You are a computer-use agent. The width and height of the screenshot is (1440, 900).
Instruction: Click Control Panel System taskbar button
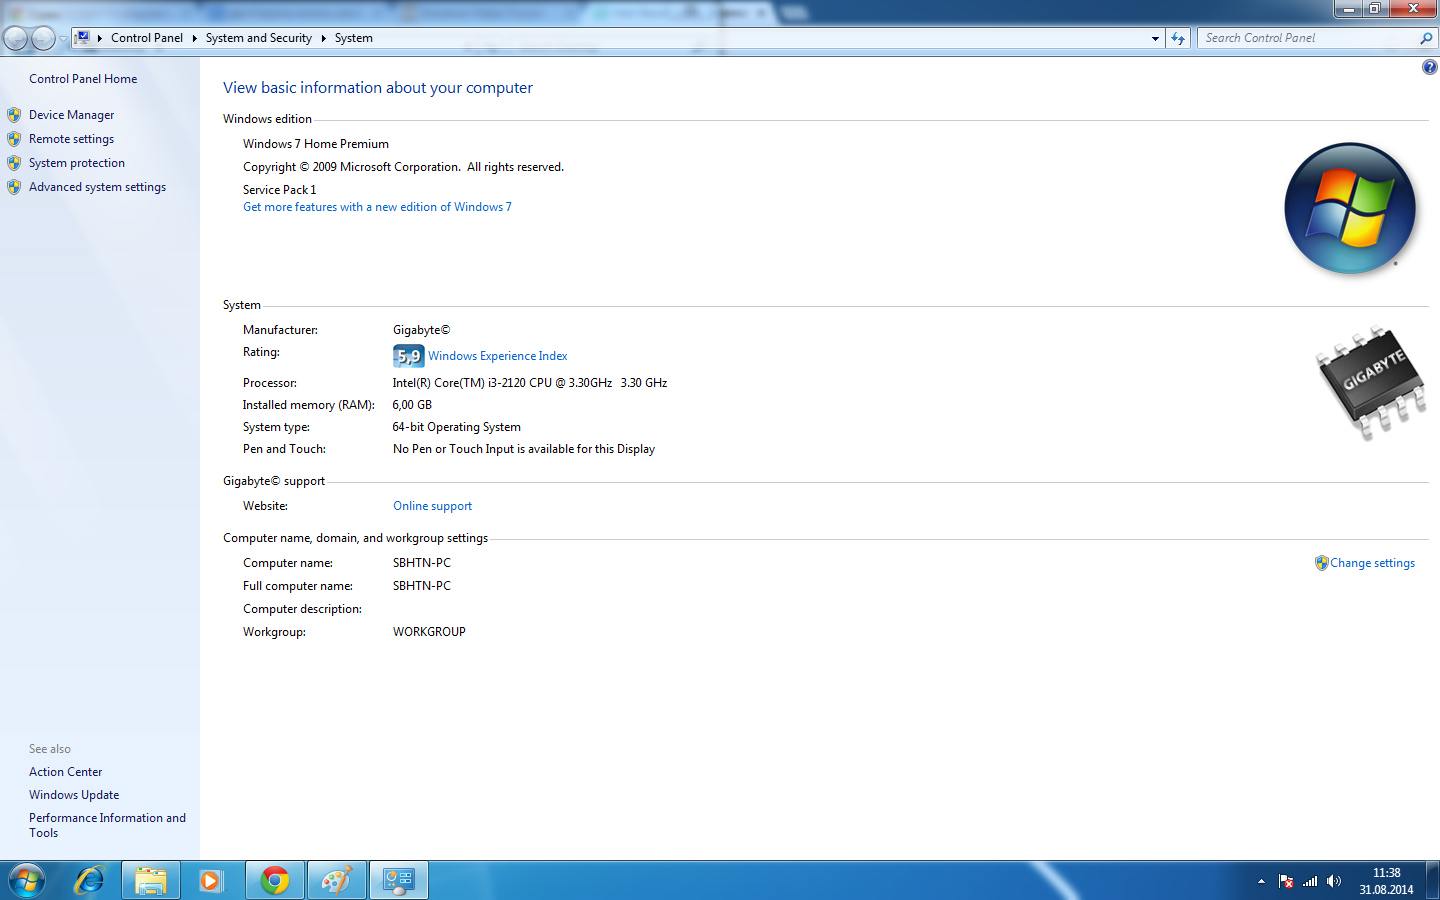point(399,880)
